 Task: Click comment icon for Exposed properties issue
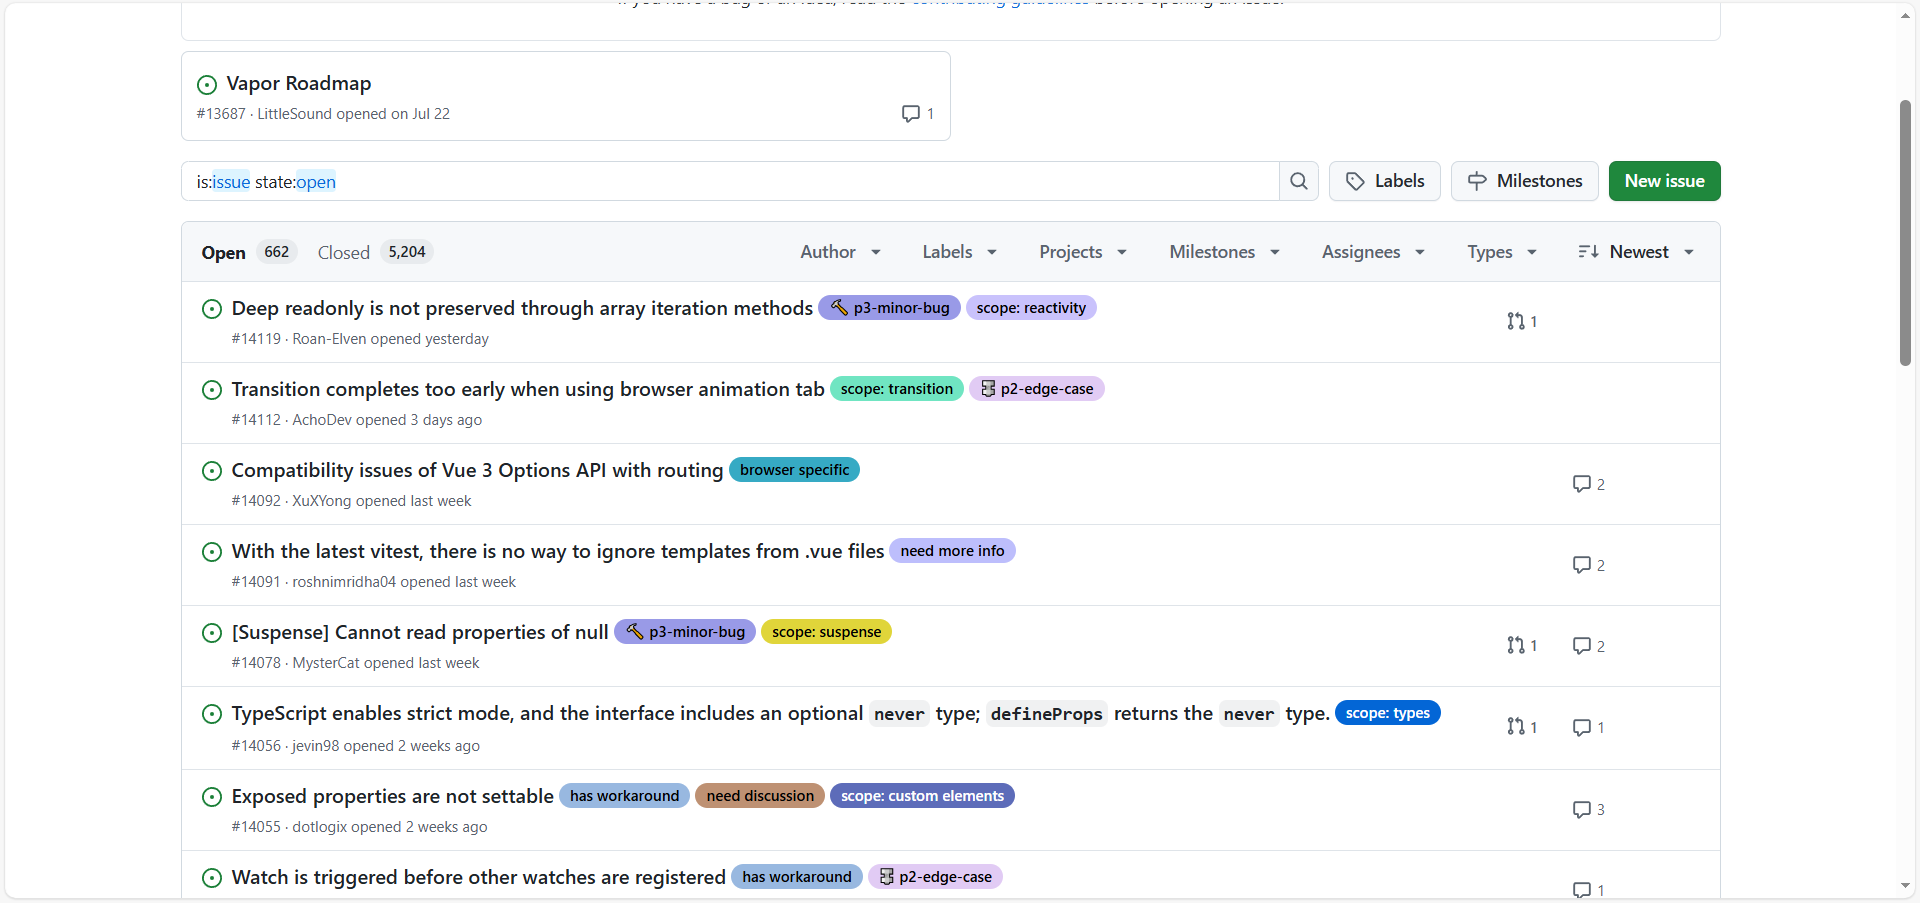point(1581,809)
